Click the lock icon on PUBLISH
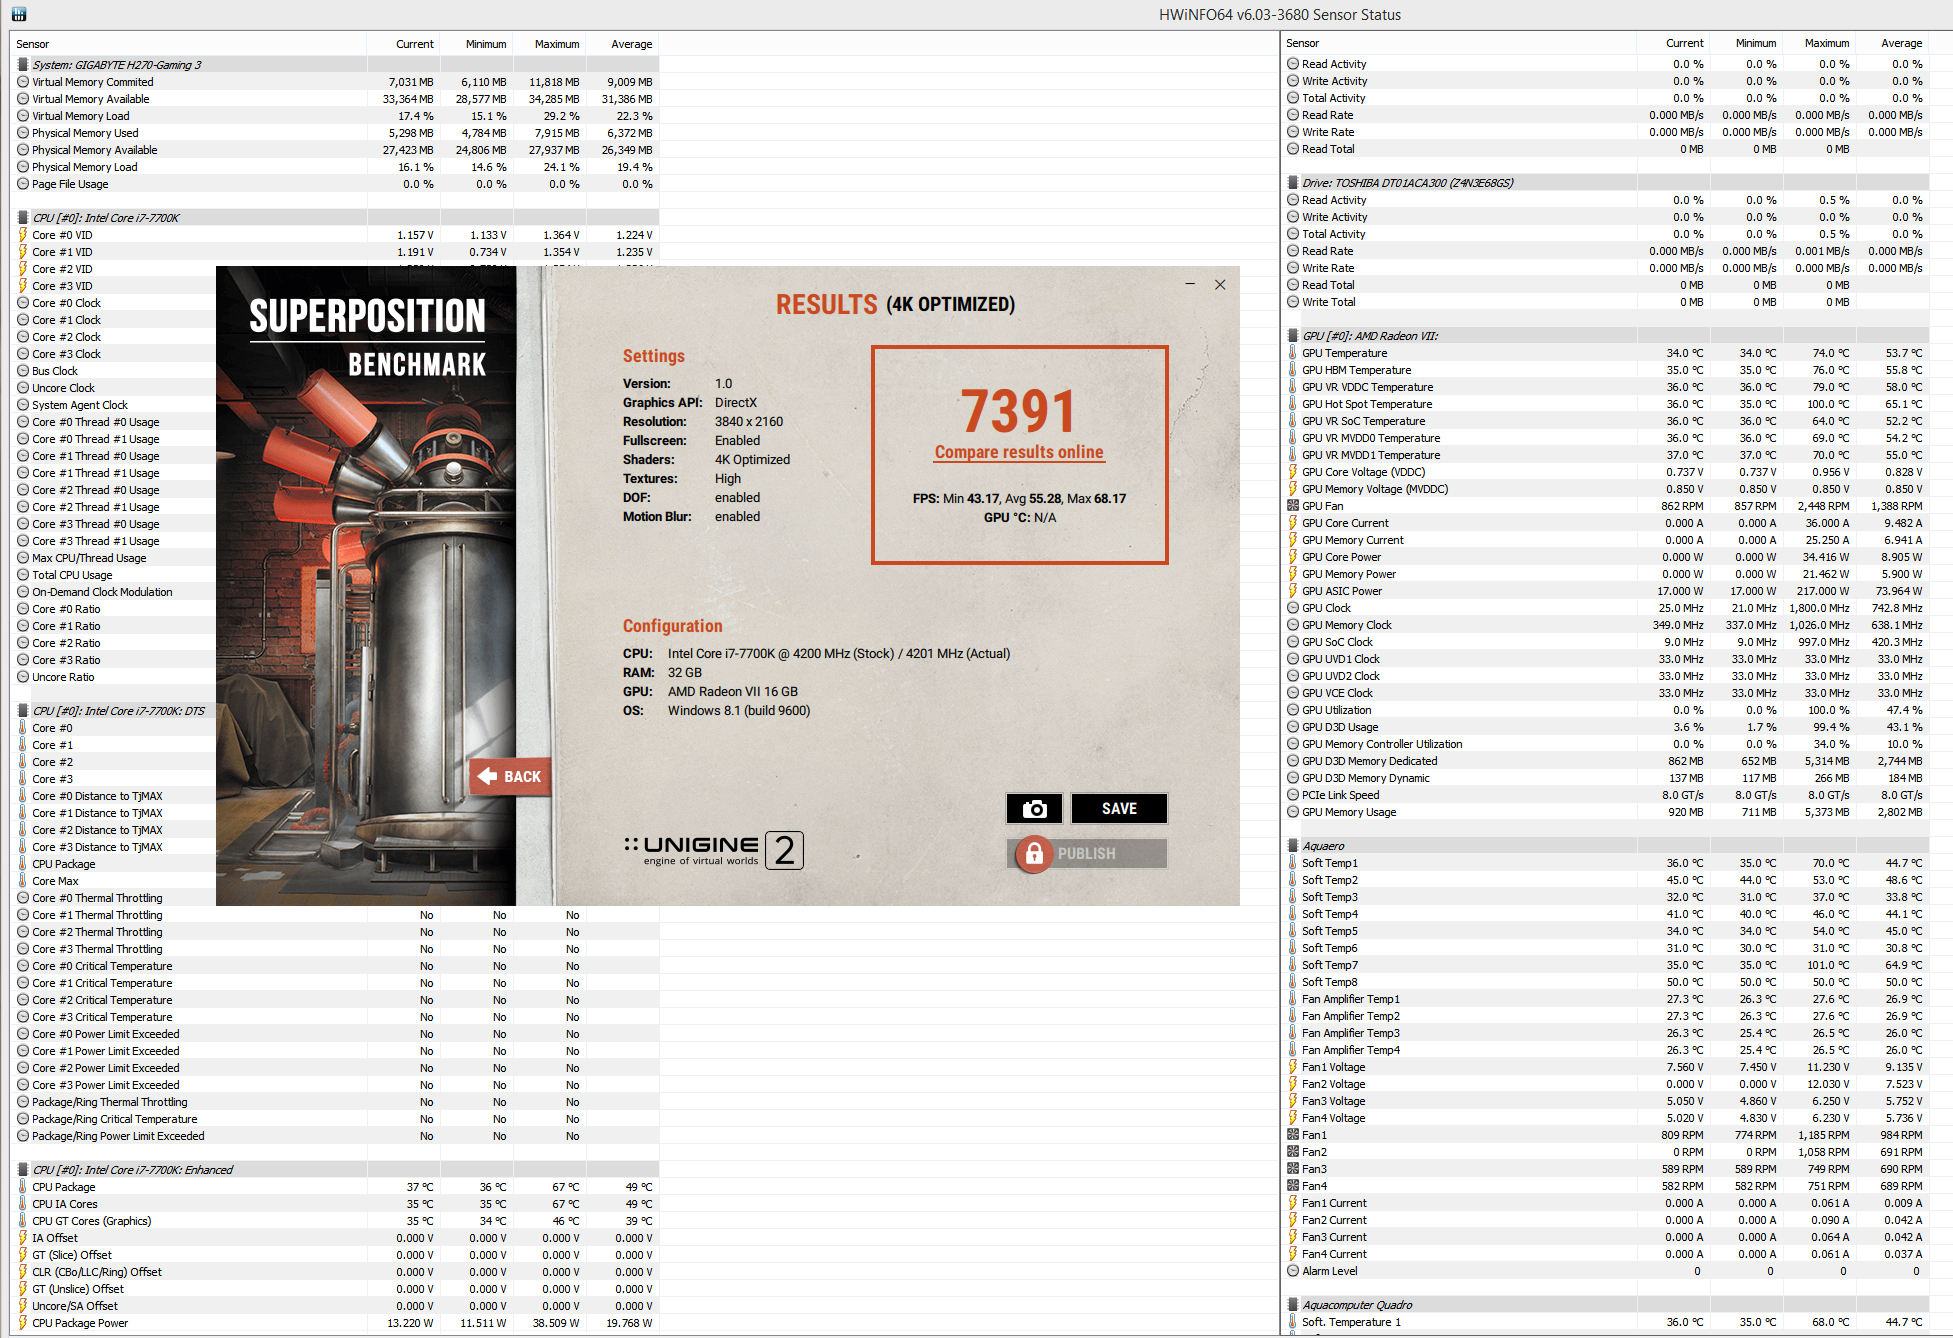Screen dimensions: 1953x1338 (x=1034, y=854)
